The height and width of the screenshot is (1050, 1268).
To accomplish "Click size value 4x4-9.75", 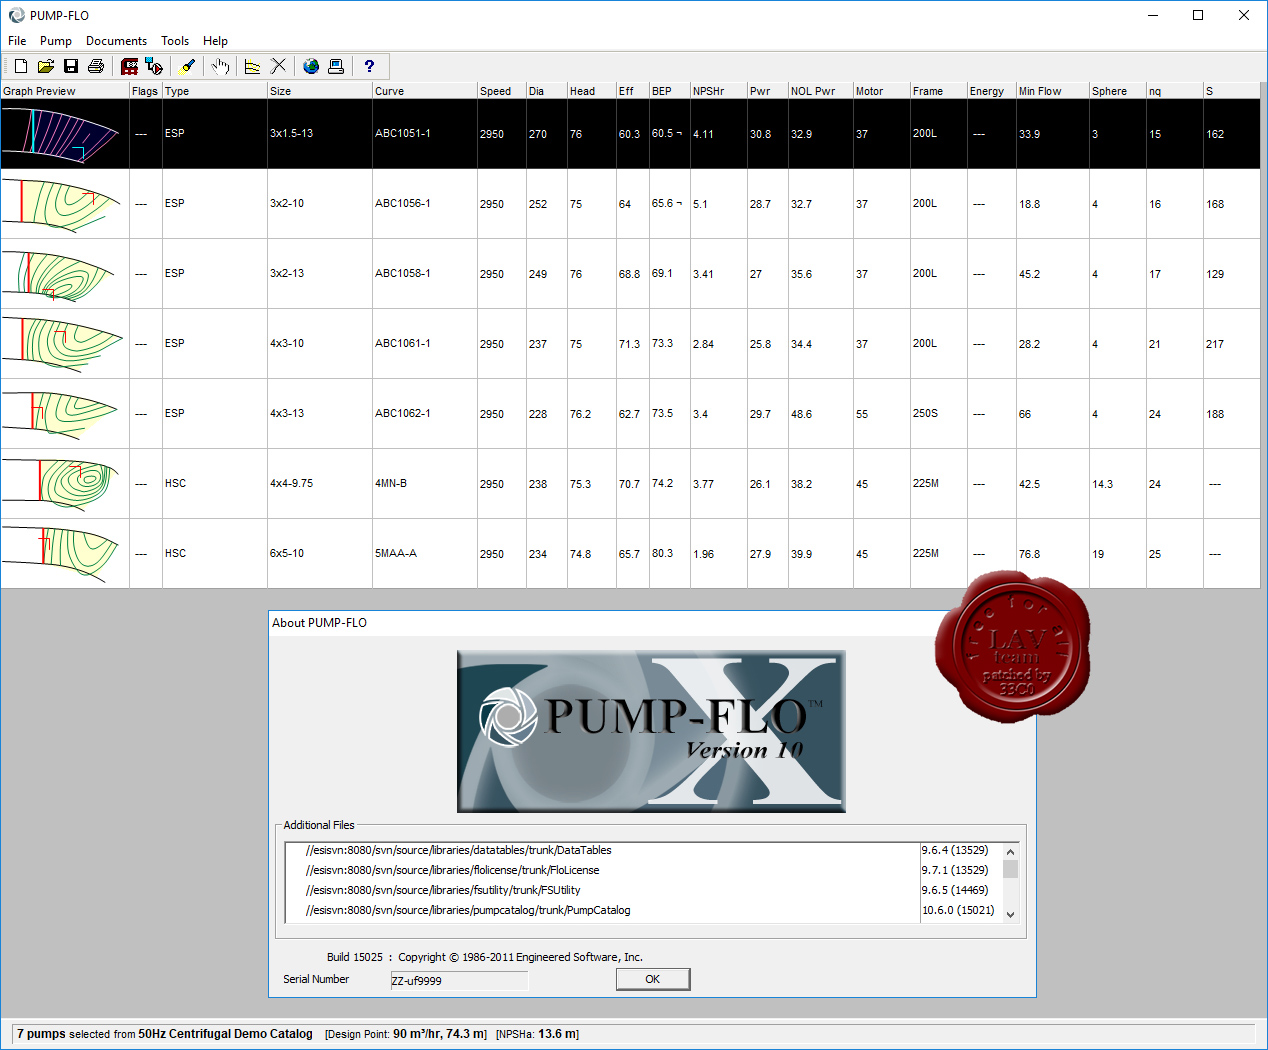I will (x=292, y=483).
